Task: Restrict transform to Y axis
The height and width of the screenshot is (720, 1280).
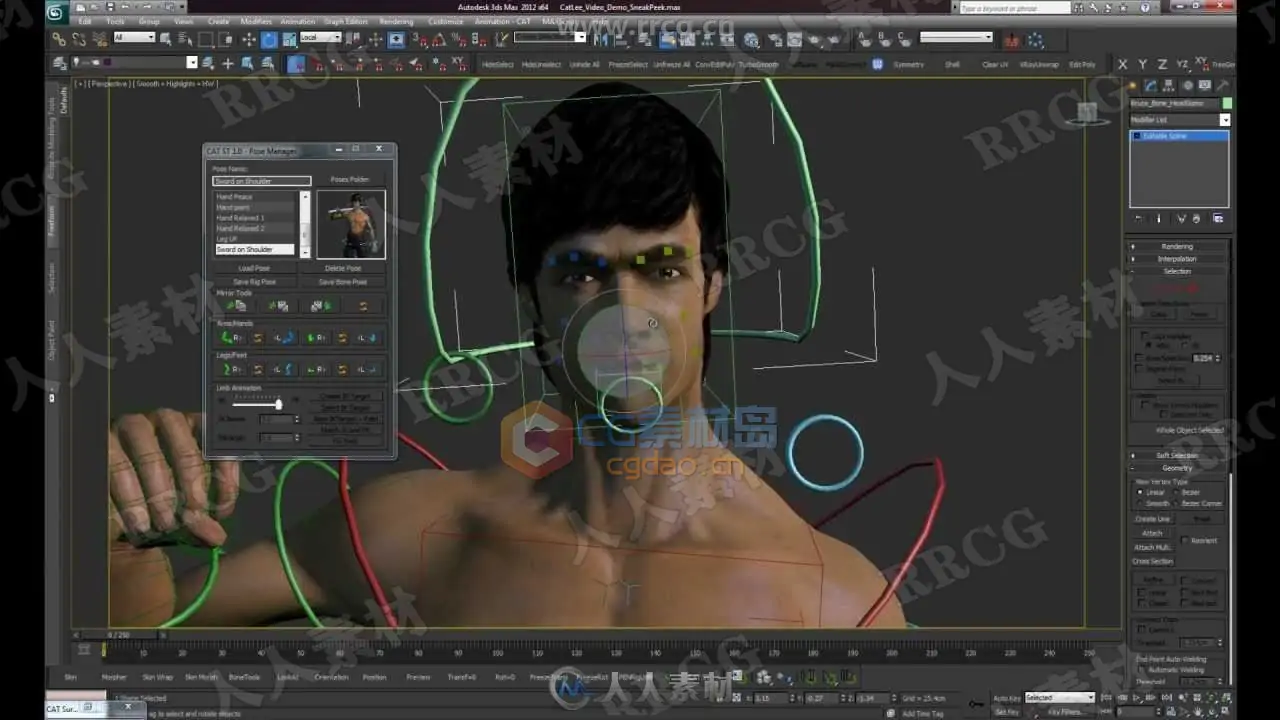Action: pos(1142,64)
